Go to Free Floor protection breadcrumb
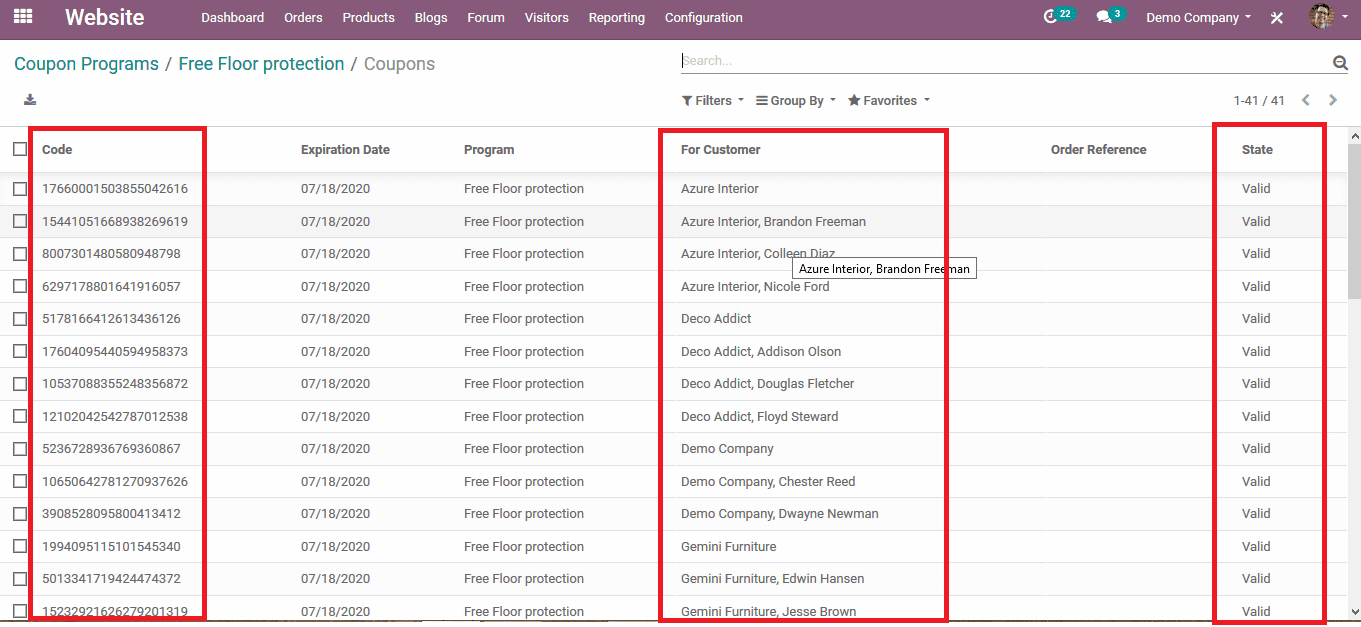The height and width of the screenshot is (627, 1361). click(261, 64)
